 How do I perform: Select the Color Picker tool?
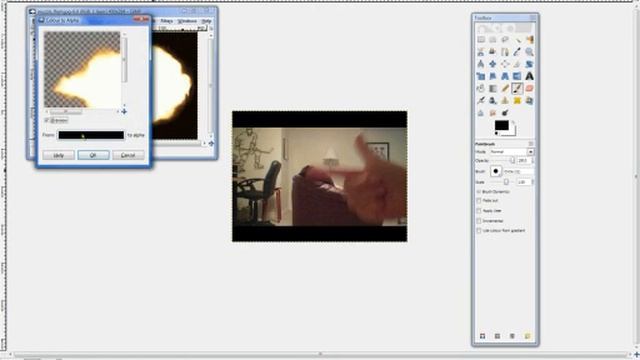[517, 52]
